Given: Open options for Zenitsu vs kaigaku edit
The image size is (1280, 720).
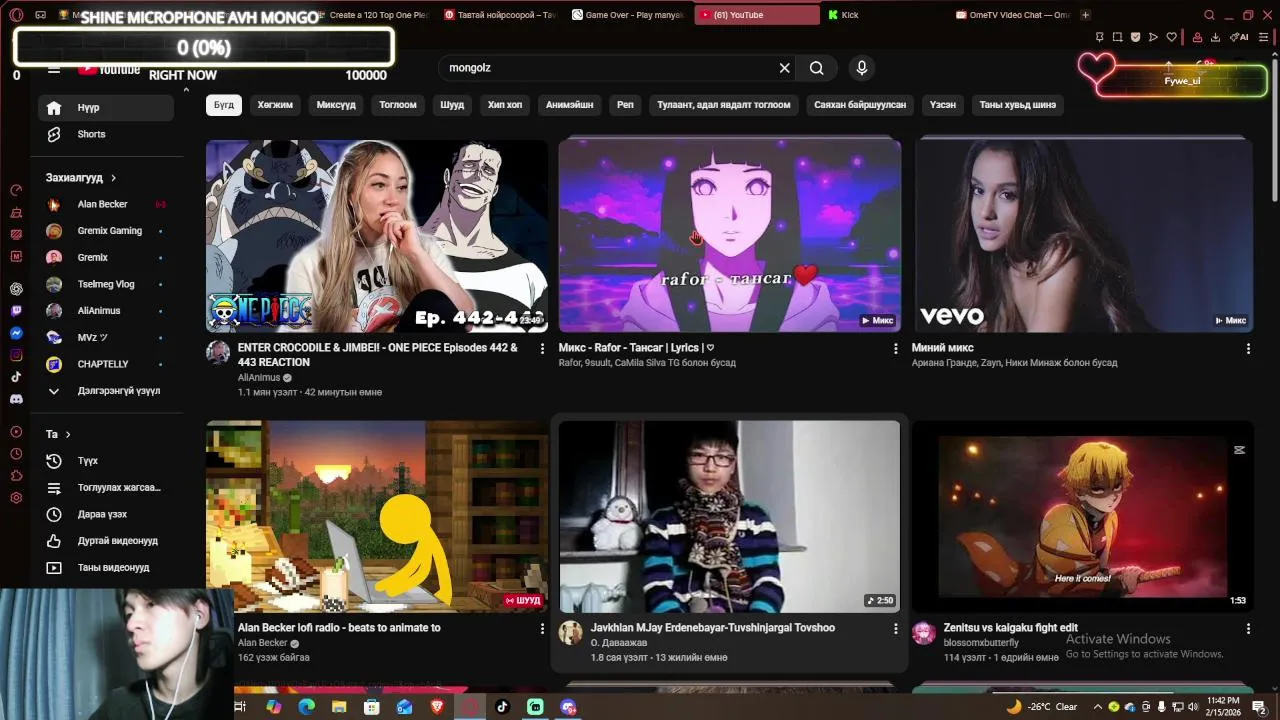Looking at the screenshot, I should (1248, 628).
